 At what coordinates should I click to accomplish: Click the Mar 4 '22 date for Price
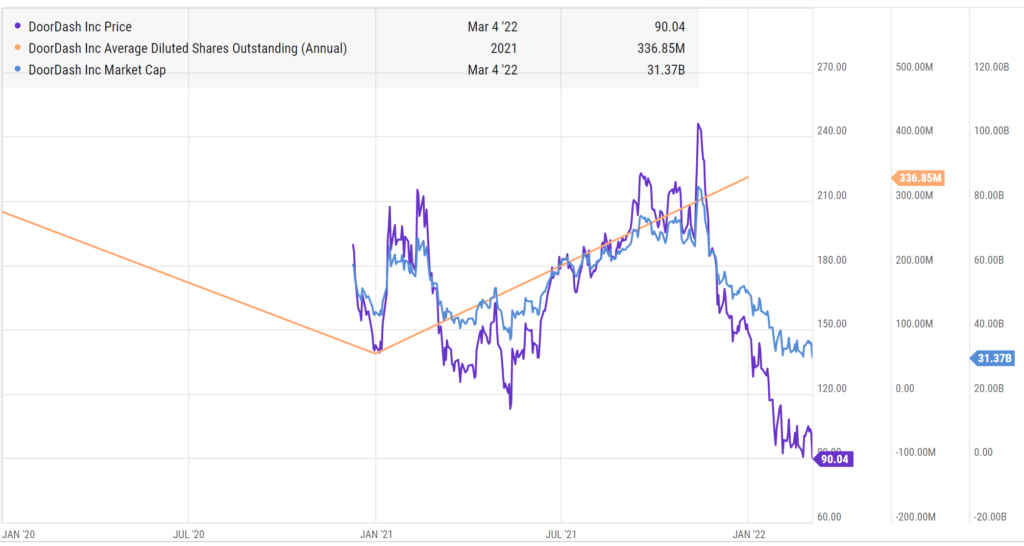point(492,27)
